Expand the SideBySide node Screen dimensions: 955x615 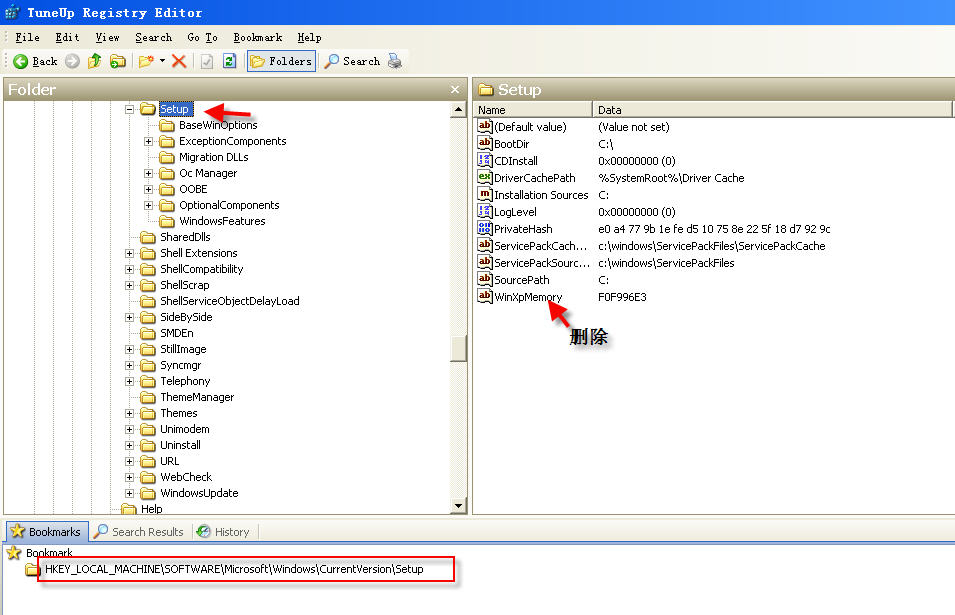point(129,317)
